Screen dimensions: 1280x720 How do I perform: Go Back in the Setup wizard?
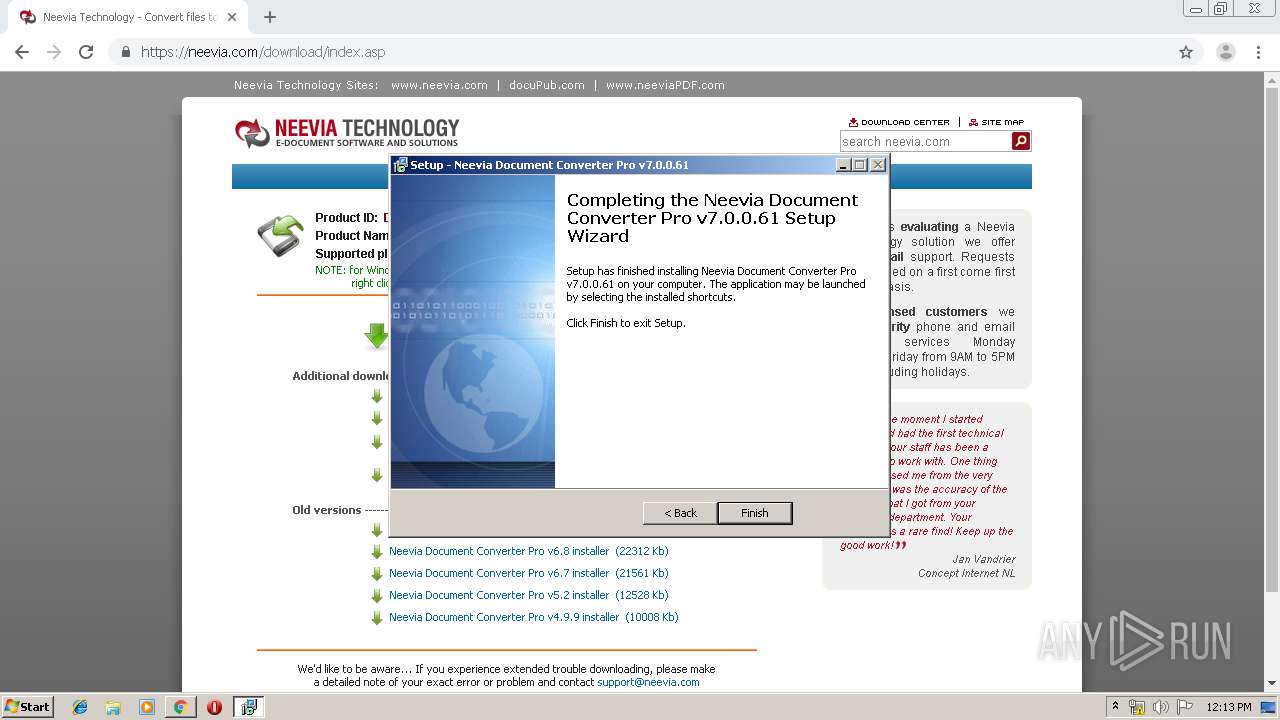tap(681, 513)
